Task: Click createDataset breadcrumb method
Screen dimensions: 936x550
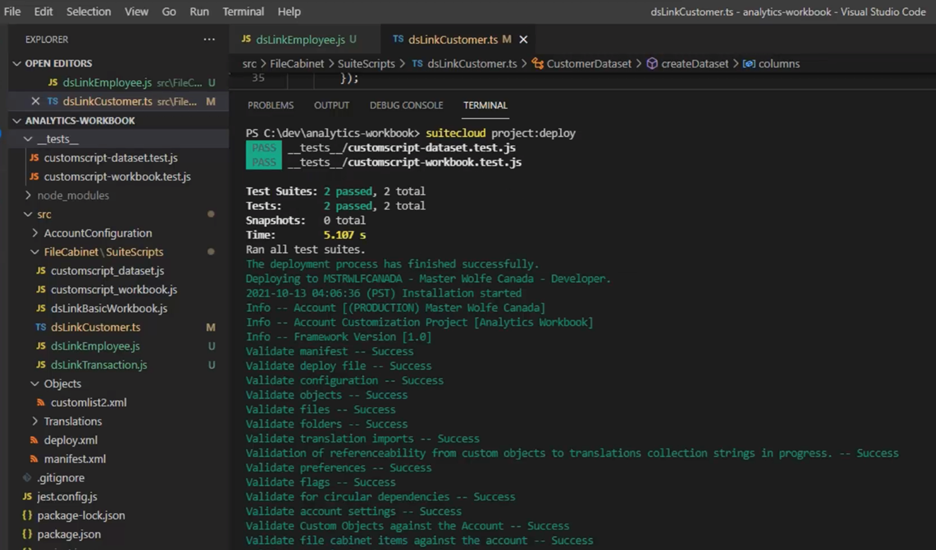Action: 687,64
